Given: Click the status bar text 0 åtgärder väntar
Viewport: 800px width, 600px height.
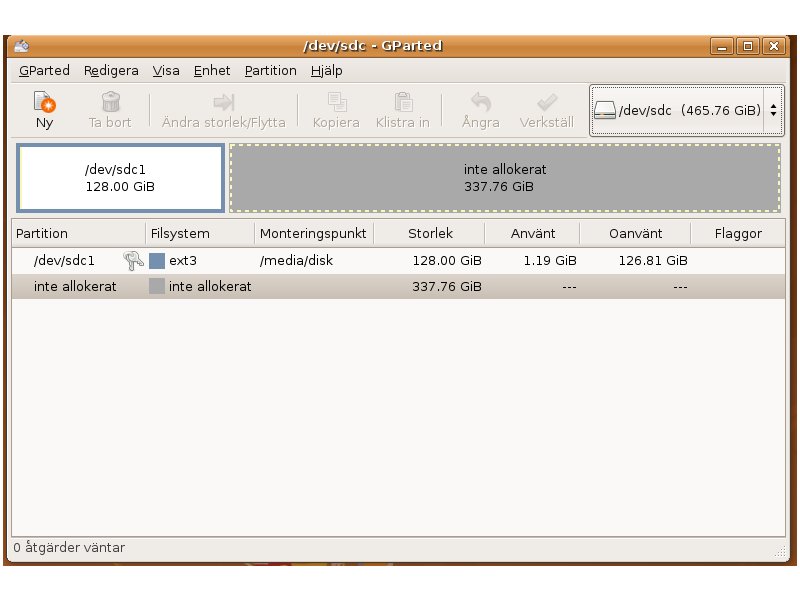Looking at the screenshot, I should (69, 547).
